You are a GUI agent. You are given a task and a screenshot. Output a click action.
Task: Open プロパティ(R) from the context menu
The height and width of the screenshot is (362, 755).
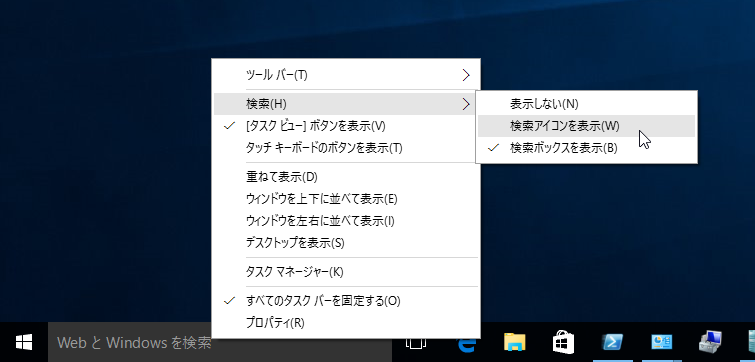[347, 323]
